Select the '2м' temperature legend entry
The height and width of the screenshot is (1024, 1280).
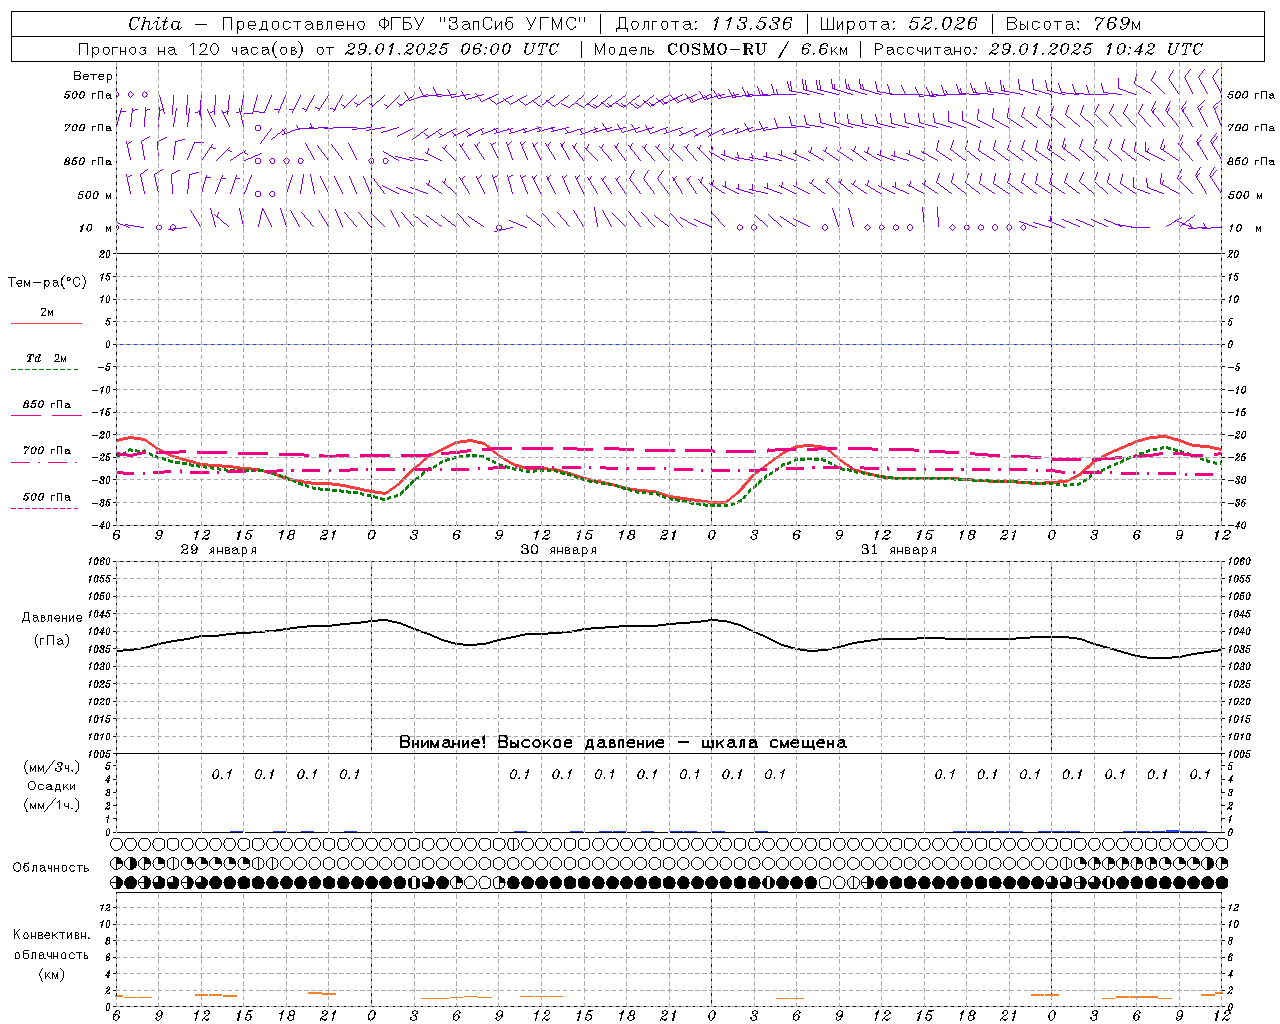[47, 313]
